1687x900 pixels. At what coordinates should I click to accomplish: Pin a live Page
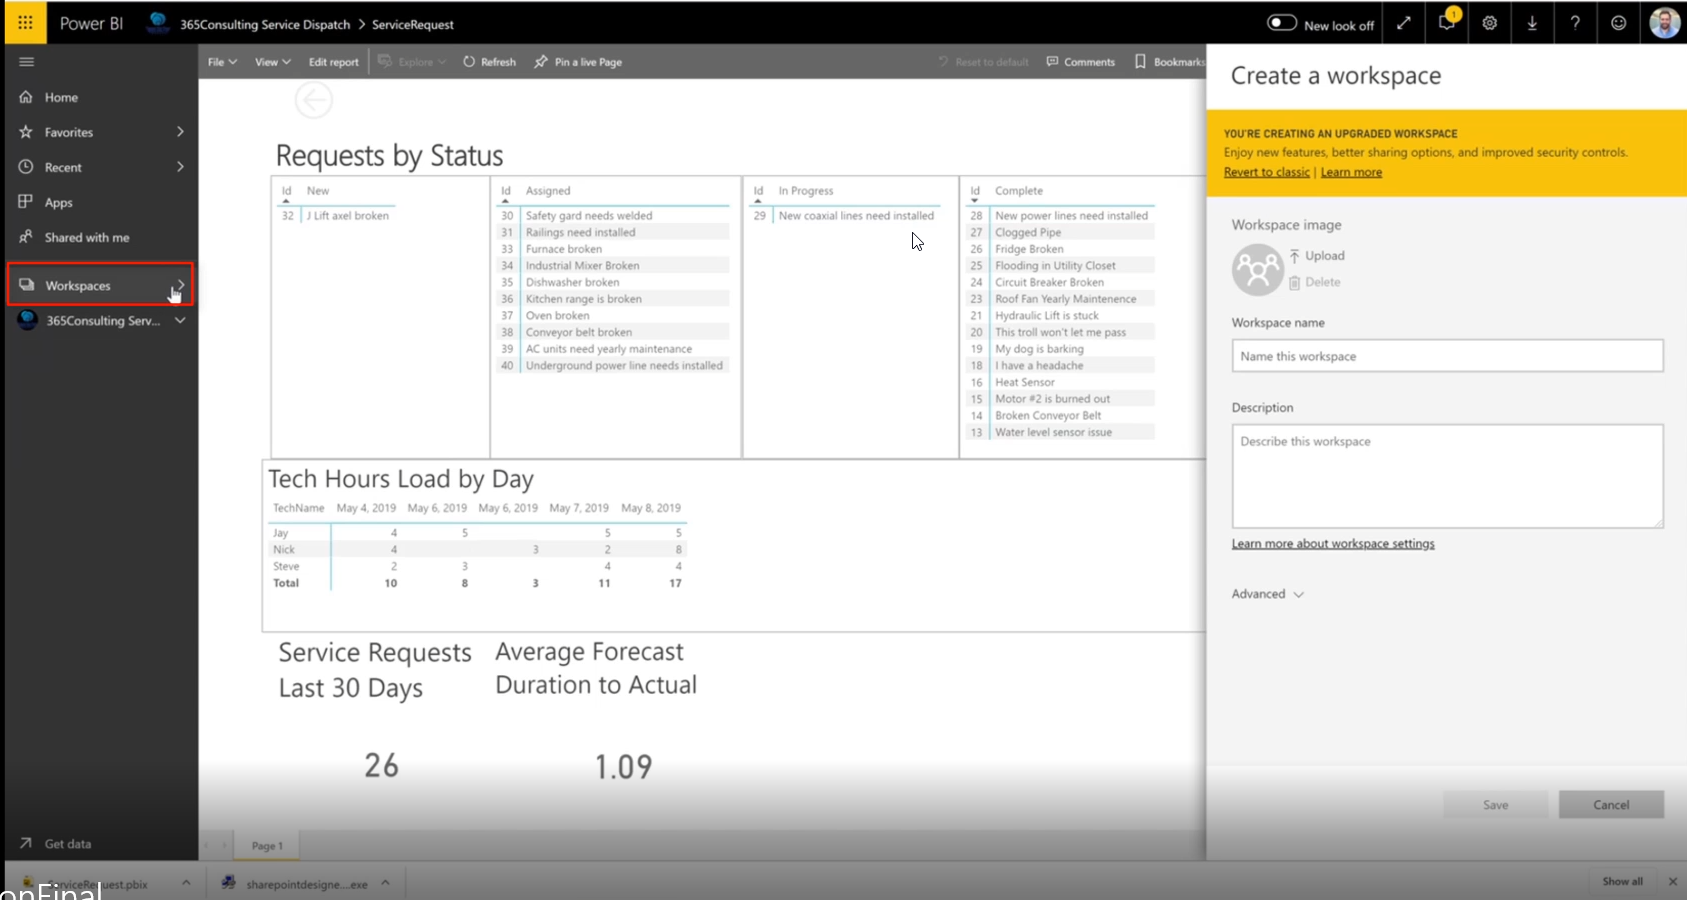(578, 62)
